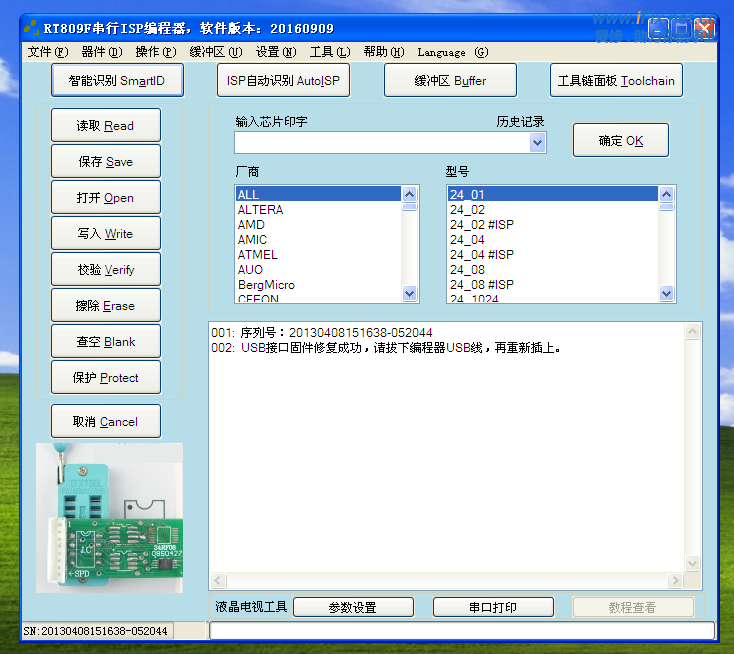Viewport: 734px width, 654px height.
Task: Select ATMEL in the vendor list
Action: 318,254
